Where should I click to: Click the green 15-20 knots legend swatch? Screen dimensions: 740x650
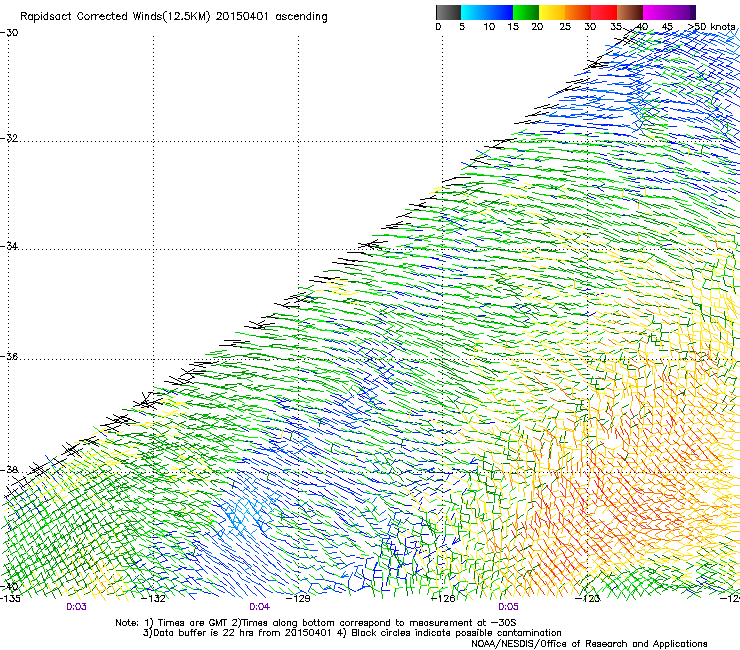[526, 12]
